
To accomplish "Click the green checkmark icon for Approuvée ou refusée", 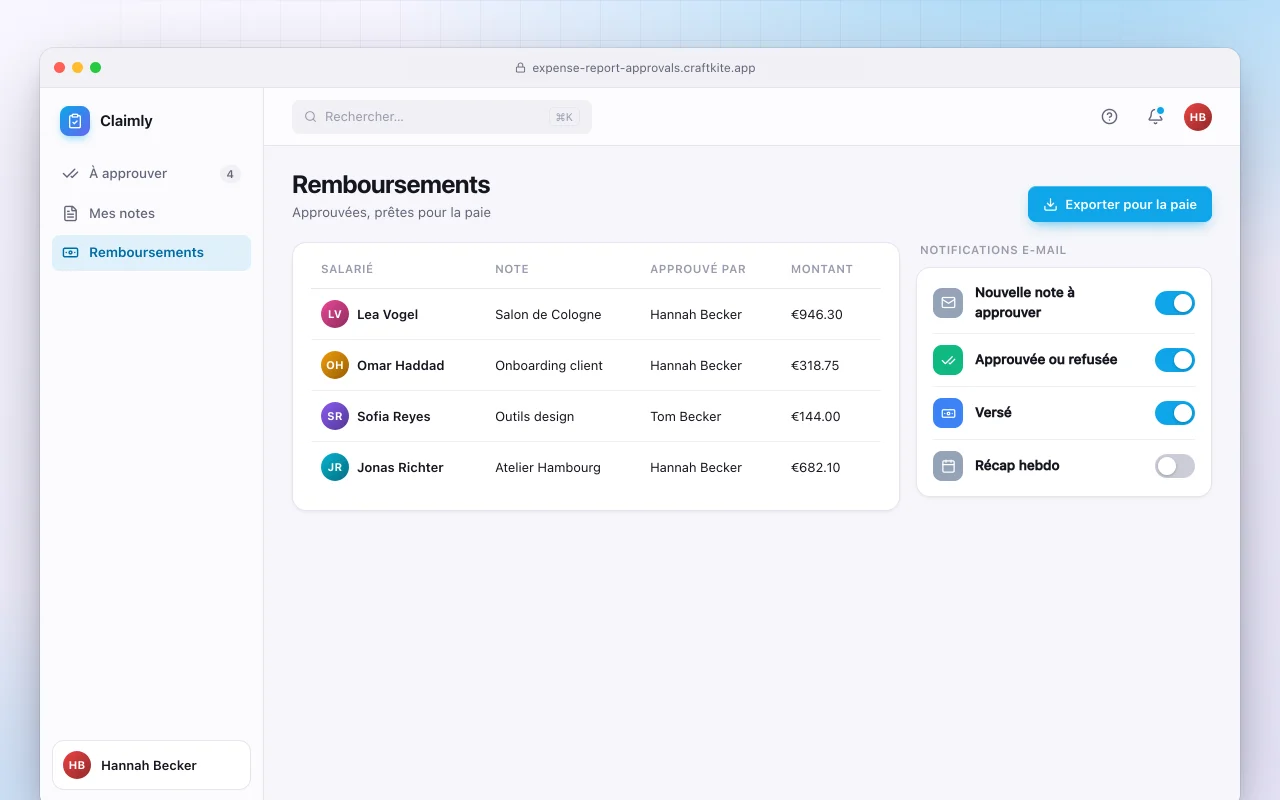I will 948,360.
